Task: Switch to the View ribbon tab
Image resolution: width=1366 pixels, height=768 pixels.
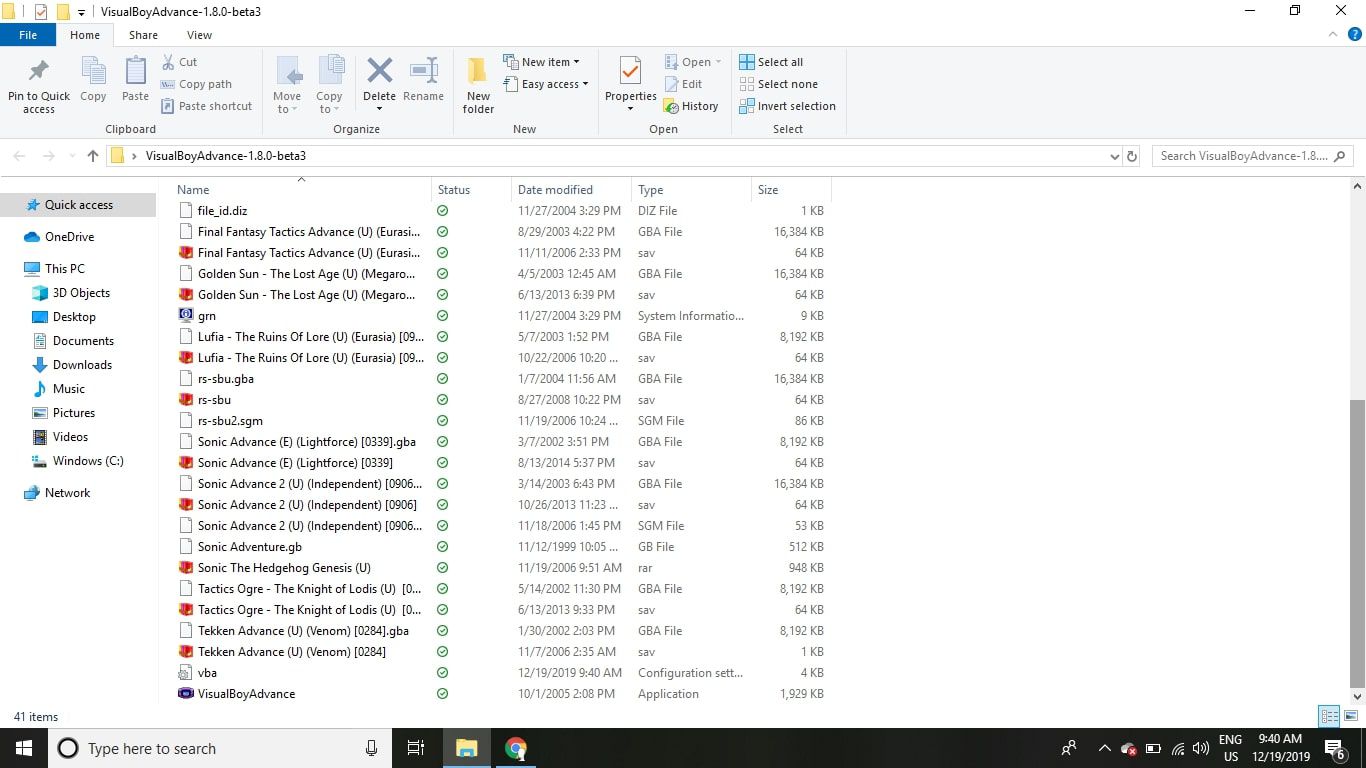Action: 199,35
